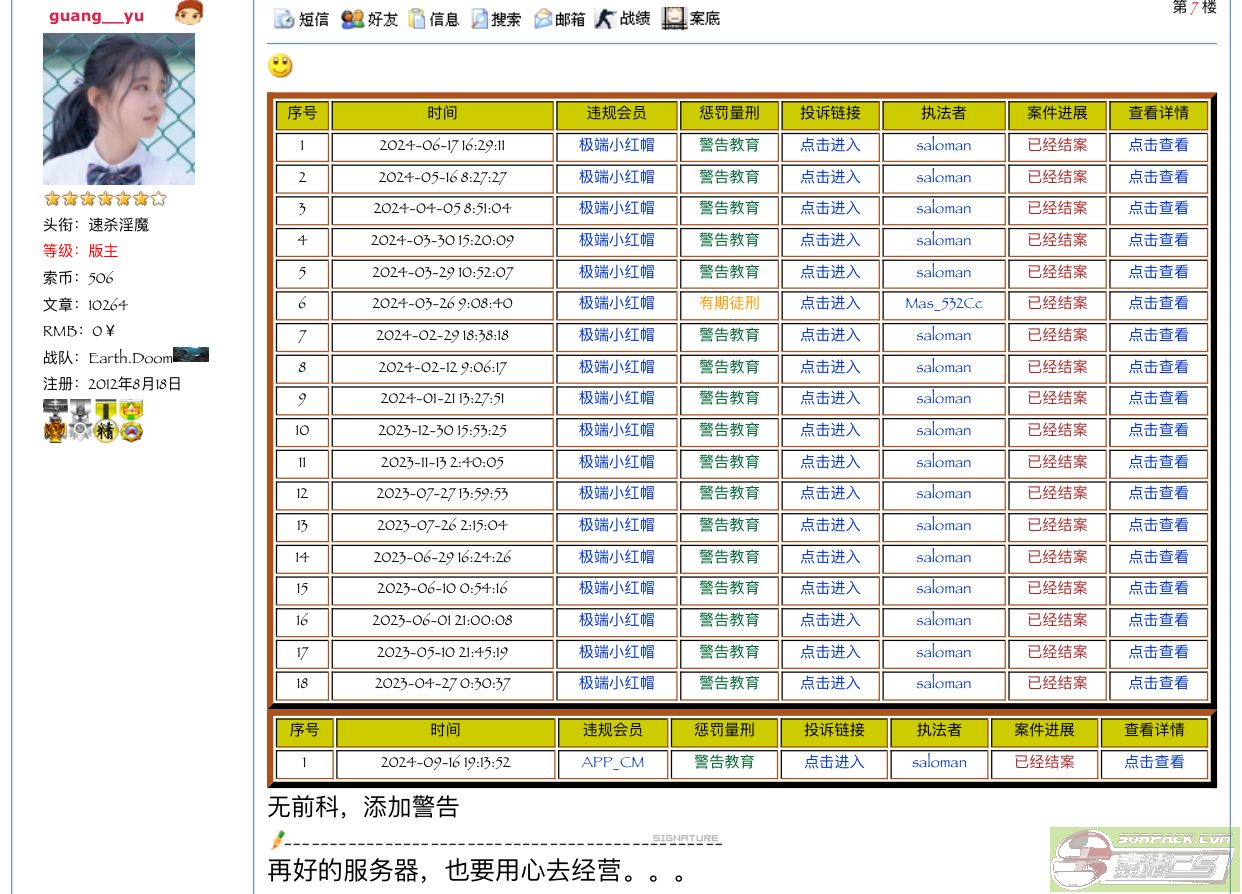Click 点击查看 in the APP_CM row
The image size is (1242, 894).
(x=1153, y=762)
